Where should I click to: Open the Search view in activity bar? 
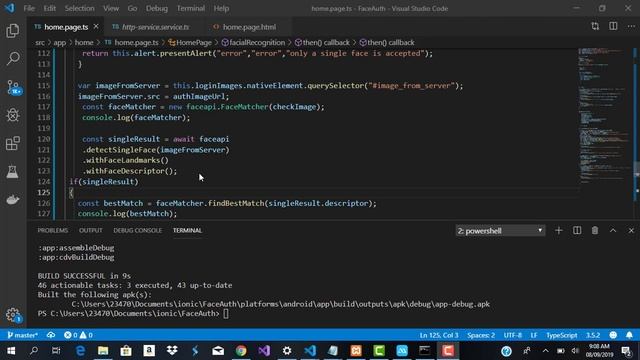(x=13, y=59)
